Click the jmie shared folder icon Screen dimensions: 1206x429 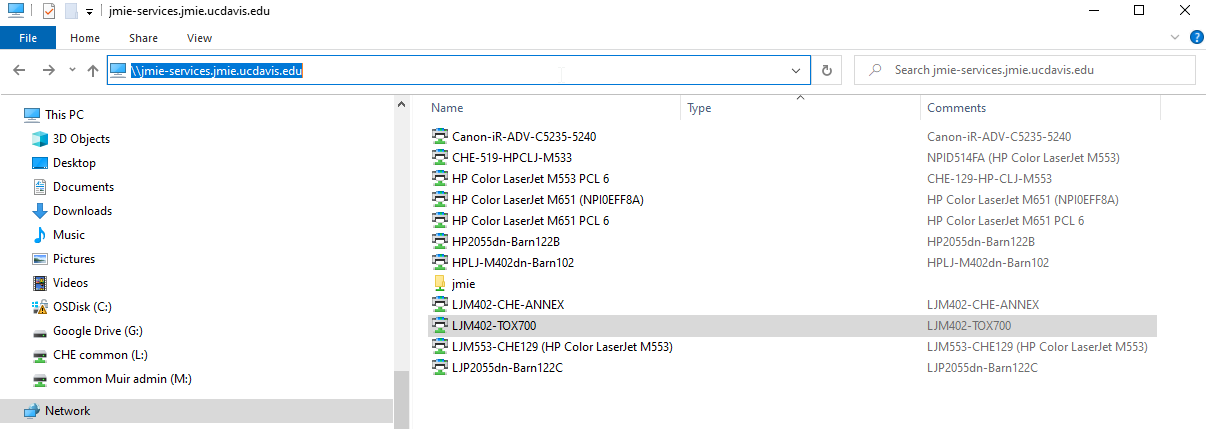tap(440, 283)
